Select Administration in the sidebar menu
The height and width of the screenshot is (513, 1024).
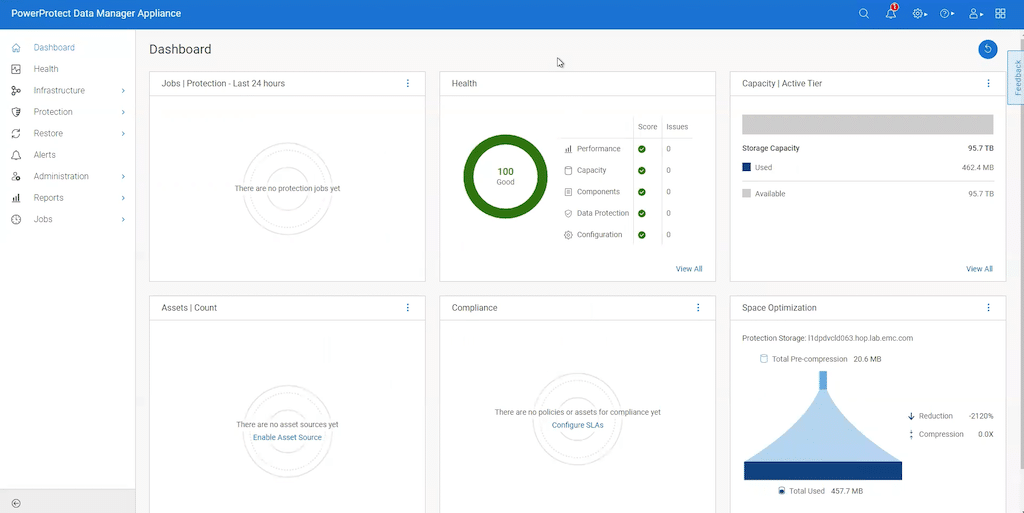[x=61, y=176]
